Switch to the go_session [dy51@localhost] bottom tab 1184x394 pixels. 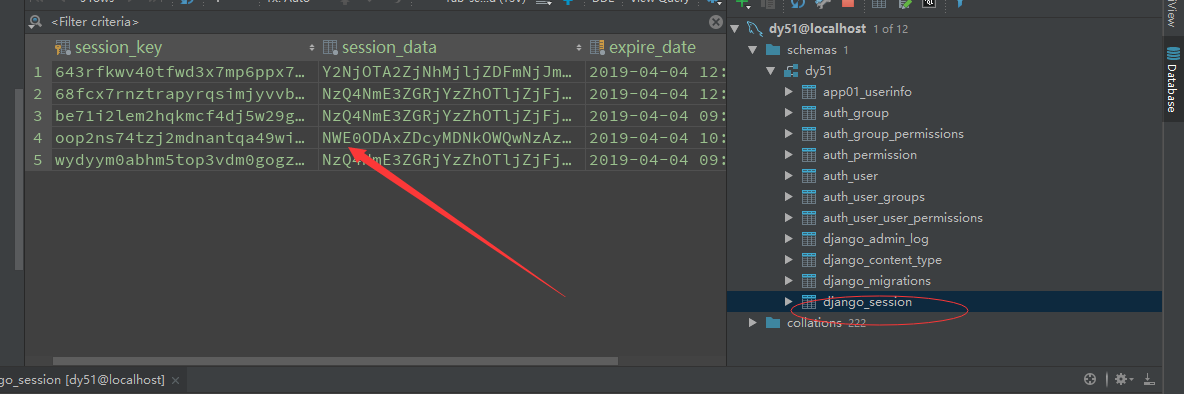82,380
